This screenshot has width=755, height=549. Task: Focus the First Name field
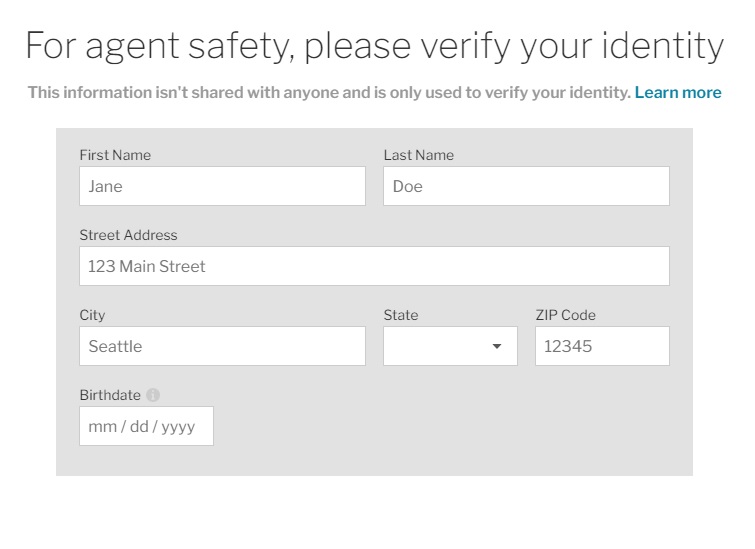[x=222, y=186]
